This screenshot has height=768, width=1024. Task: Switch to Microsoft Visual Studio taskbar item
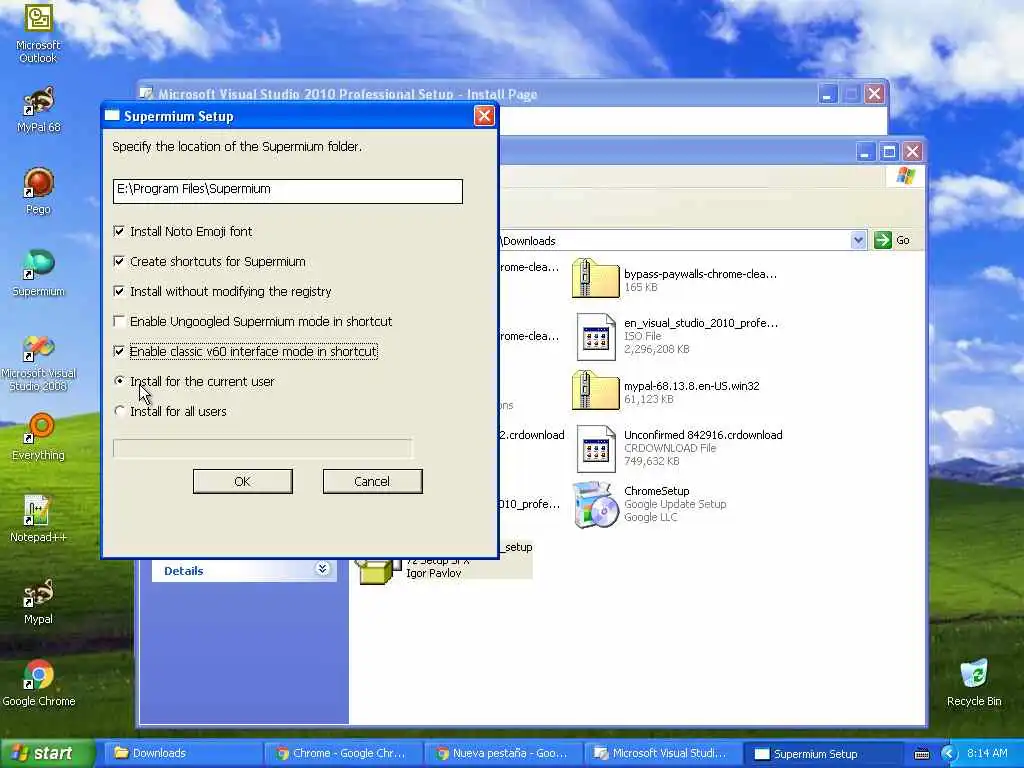pyautogui.click(x=664, y=754)
